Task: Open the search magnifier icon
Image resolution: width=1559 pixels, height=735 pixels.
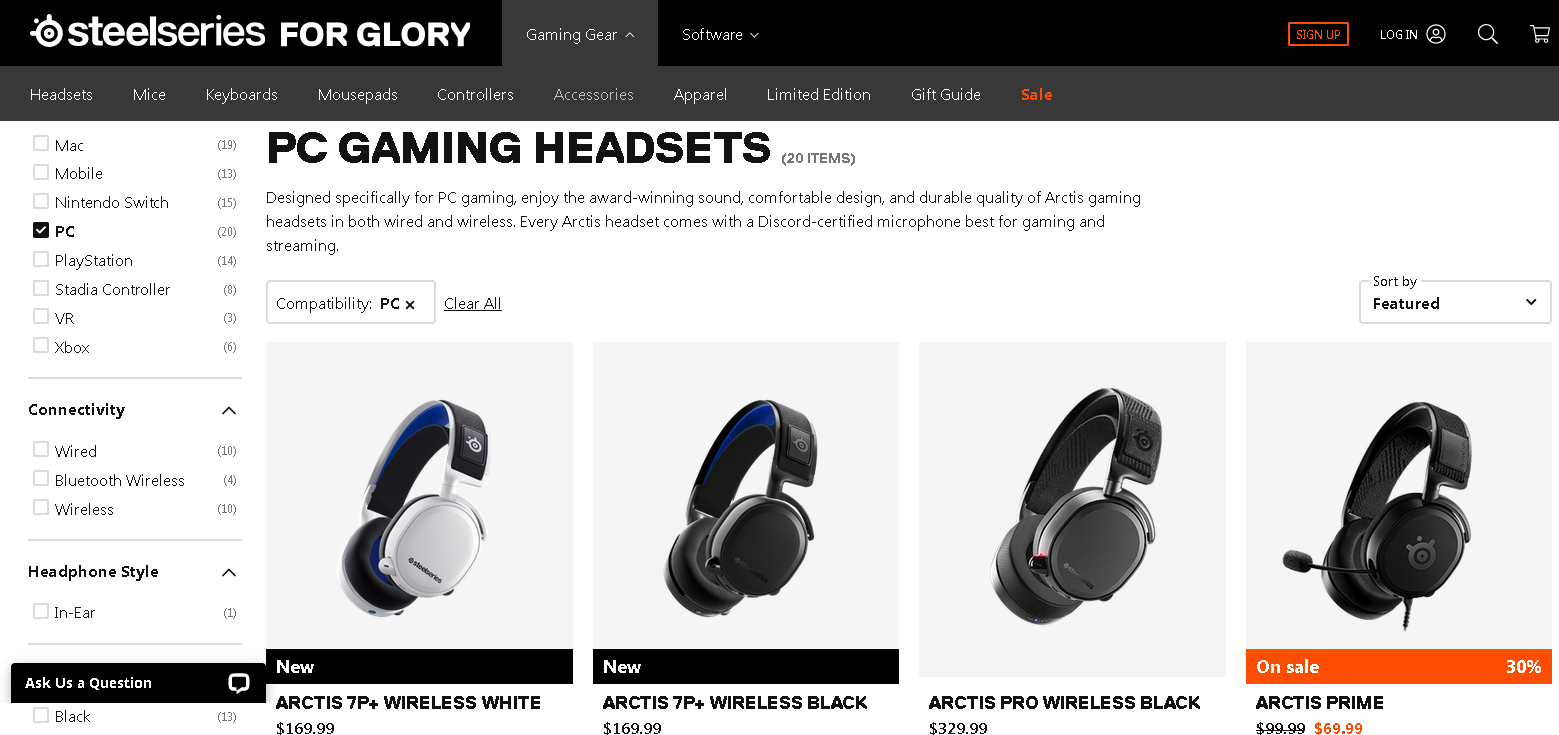Action: pos(1487,34)
